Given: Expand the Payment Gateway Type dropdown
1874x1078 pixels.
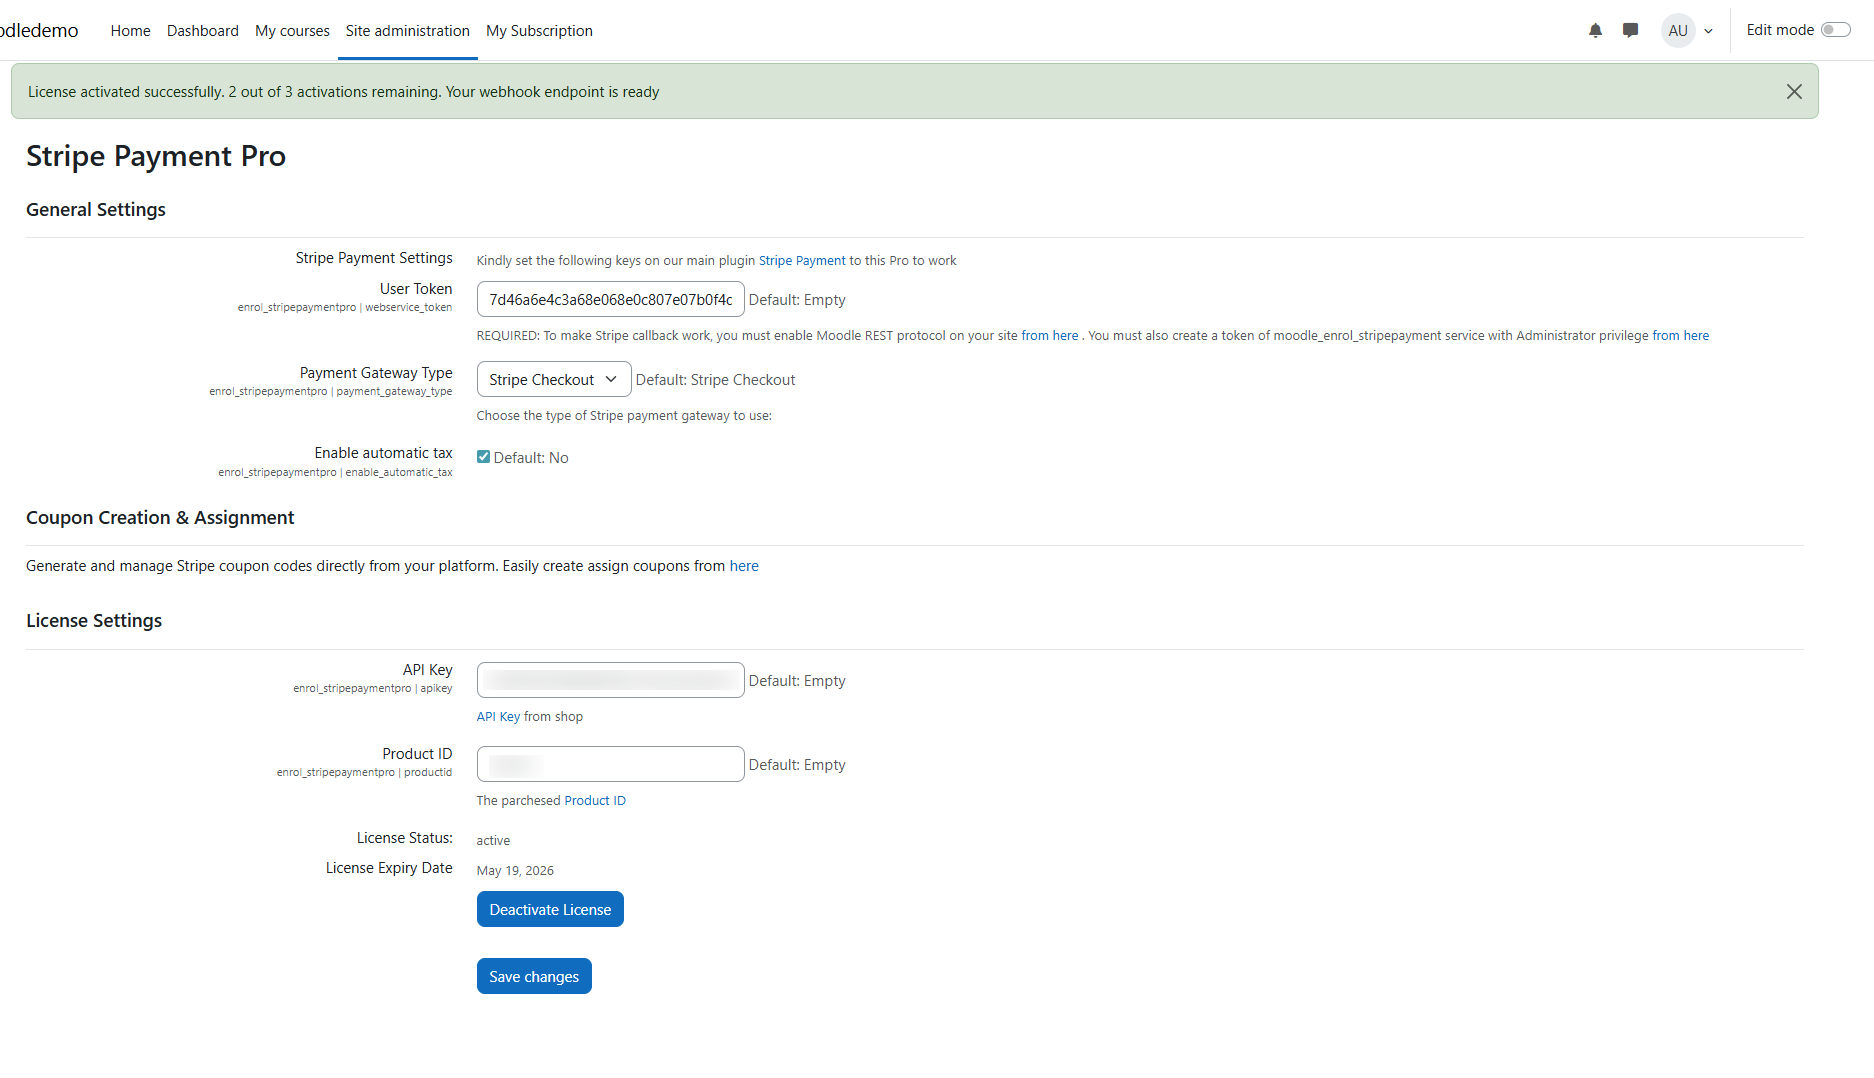Looking at the screenshot, I should tap(553, 380).
